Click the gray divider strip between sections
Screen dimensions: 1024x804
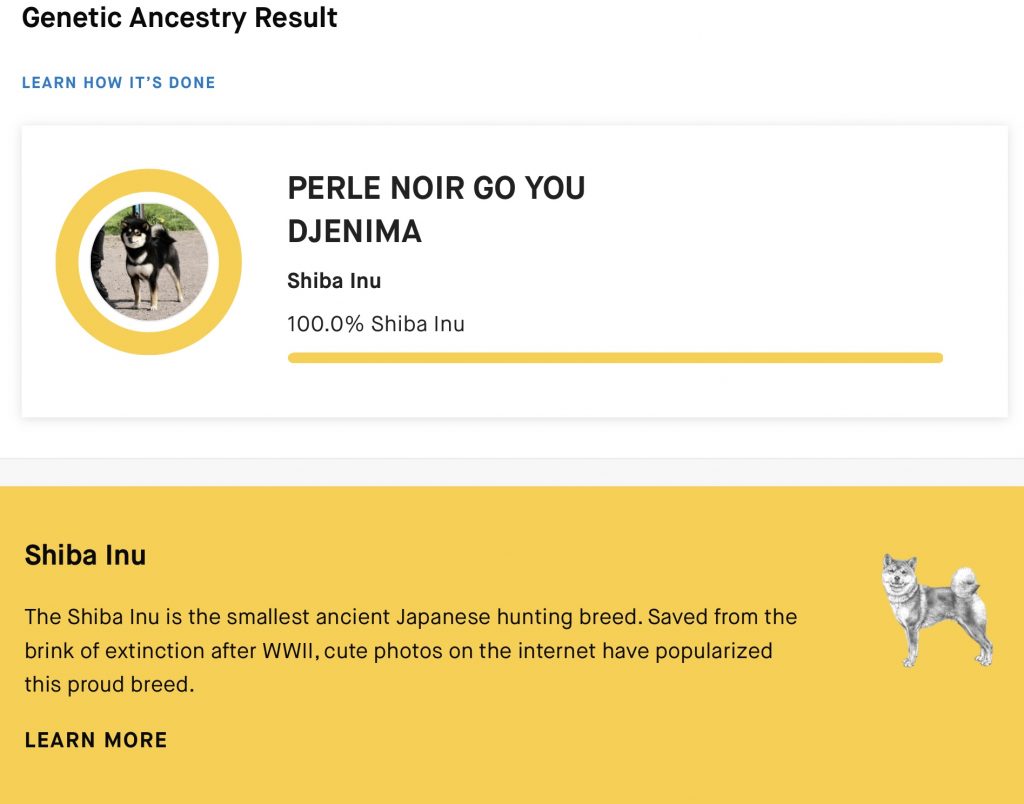coord(512,472)
